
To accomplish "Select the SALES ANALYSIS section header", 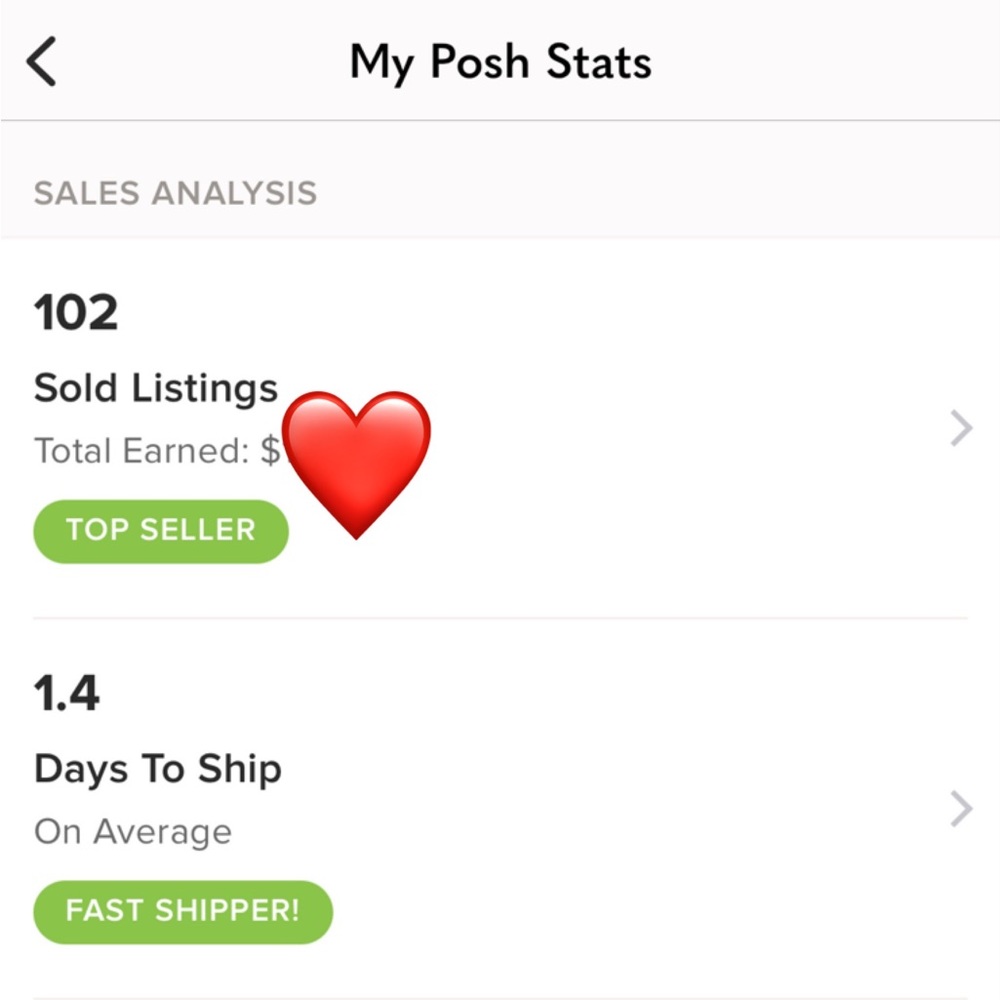I will pos(175,192).
